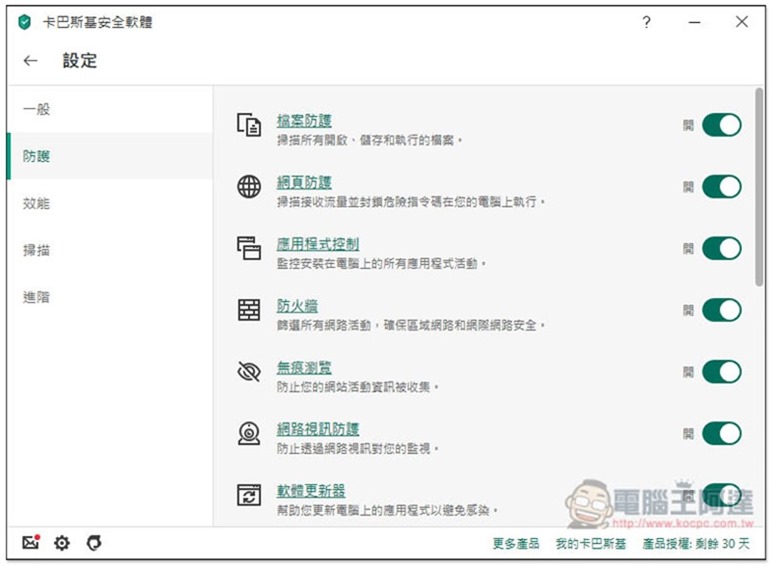The height and width of the screenshot is (566, 772).
Task: Open the 網路視訊防護 link
Action: point(318,429)
